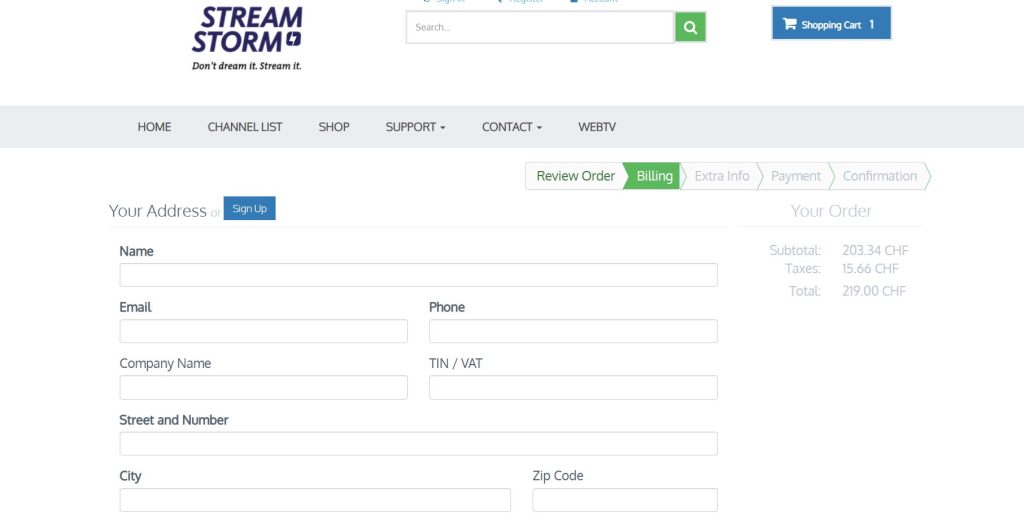The image size is (1024, 522).
Task: Click the tagline 'Don't dream it. Stream it.'
Action: coord(247,66)
